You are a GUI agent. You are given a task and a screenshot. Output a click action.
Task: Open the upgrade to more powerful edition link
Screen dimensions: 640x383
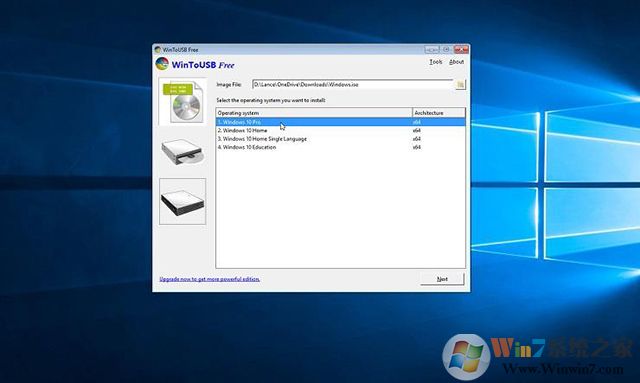[209, 279]
